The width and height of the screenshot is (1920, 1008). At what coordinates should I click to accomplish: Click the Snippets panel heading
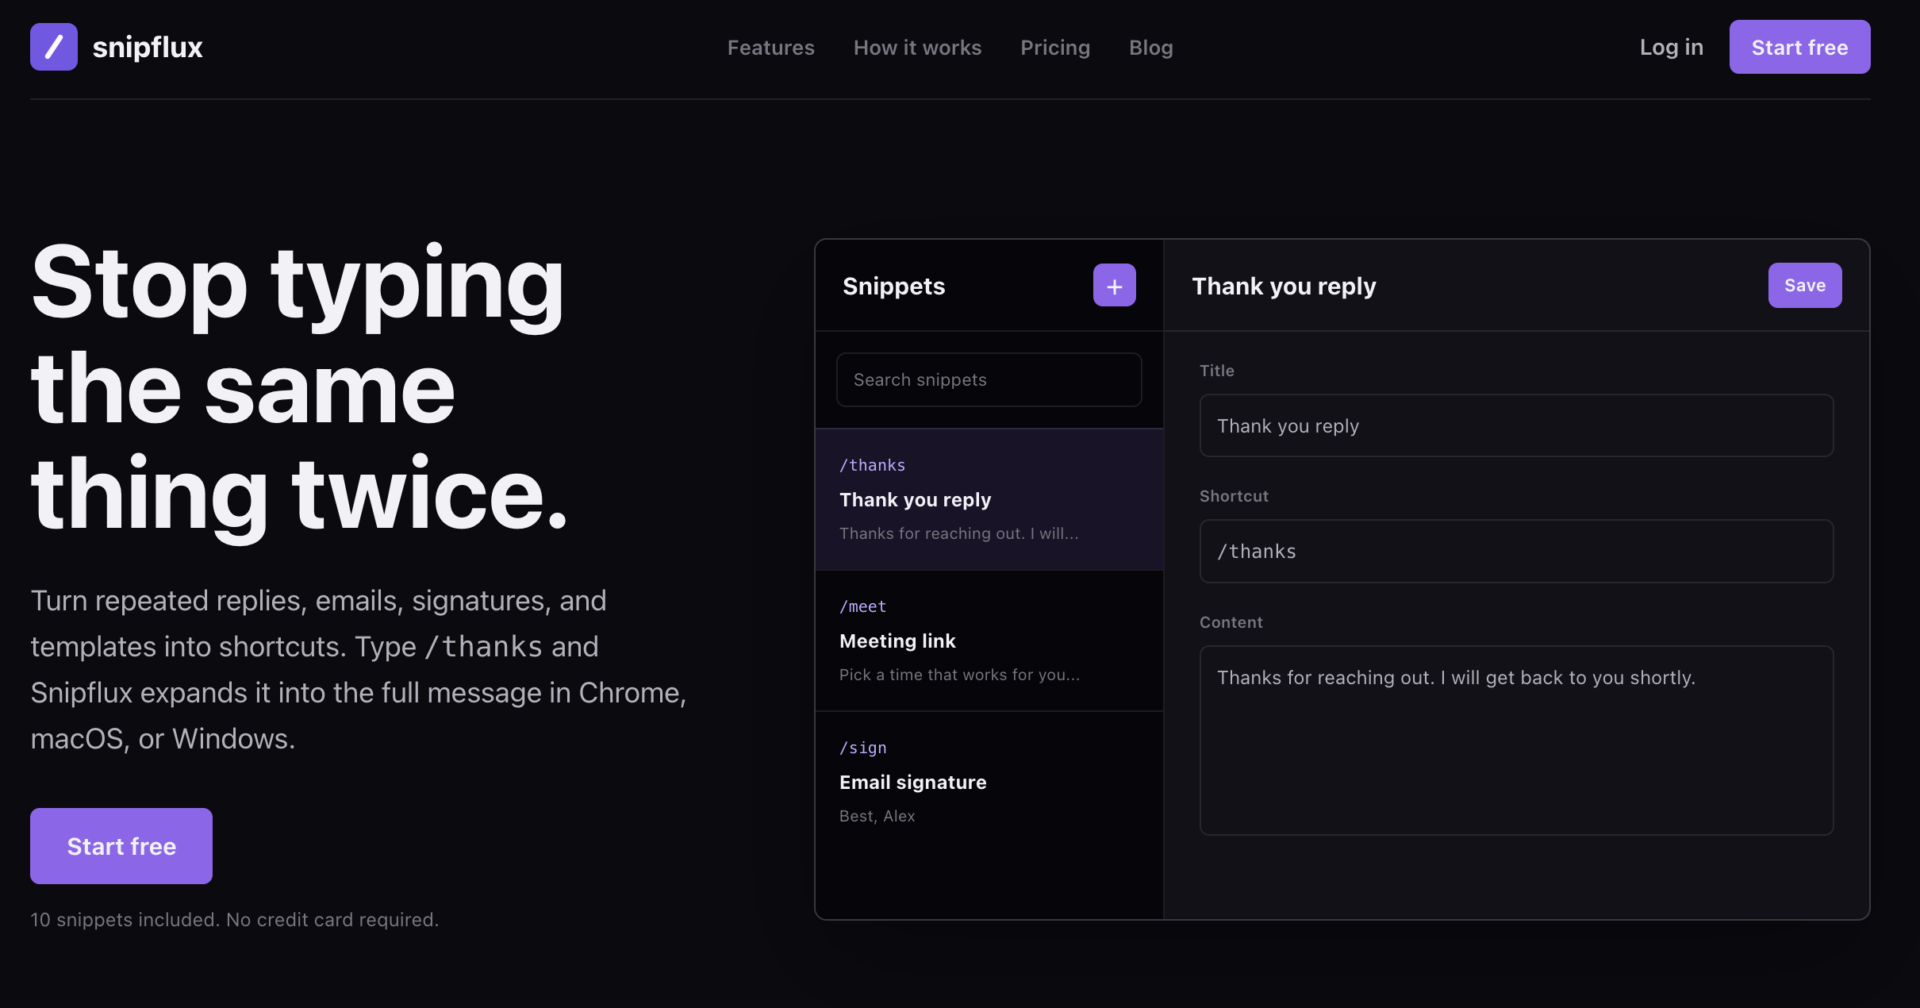pyautogui.click(x=894, y=286)
